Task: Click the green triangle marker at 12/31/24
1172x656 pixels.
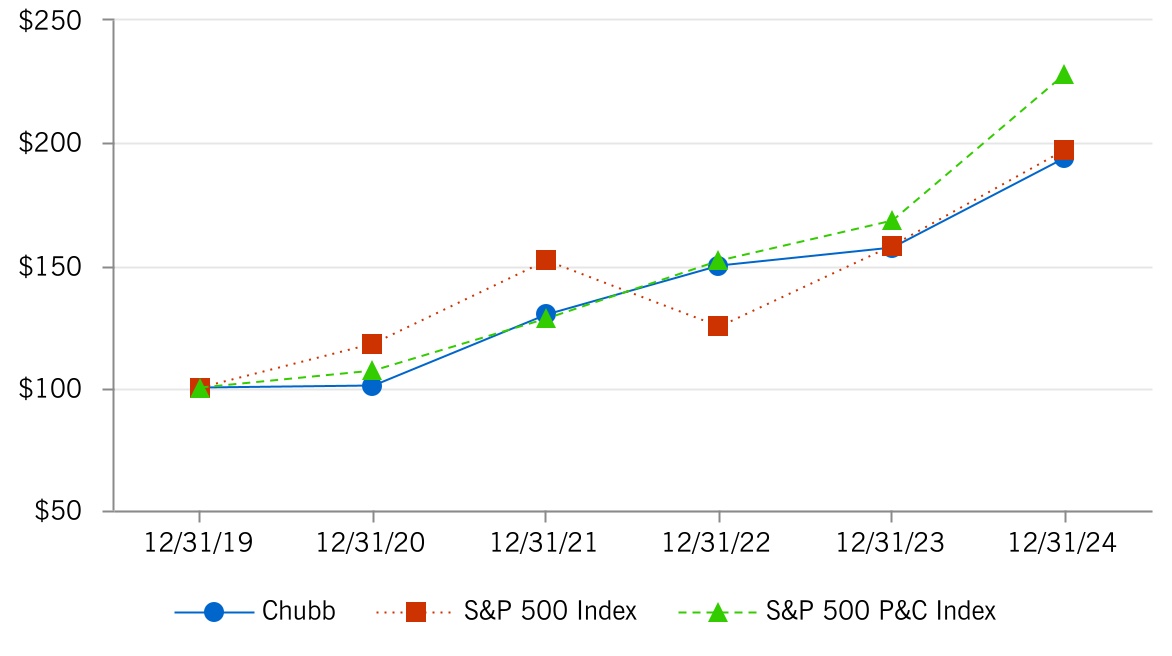Action: point(1064,75)
